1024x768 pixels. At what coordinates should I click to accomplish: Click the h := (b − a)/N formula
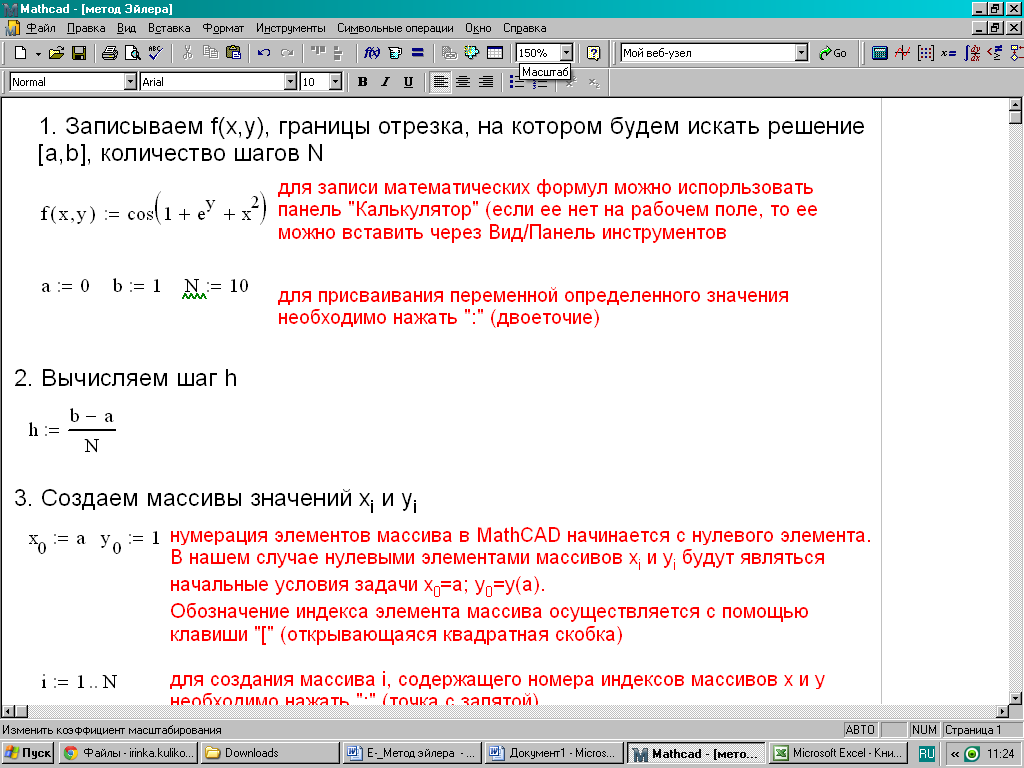click(72, 430)
